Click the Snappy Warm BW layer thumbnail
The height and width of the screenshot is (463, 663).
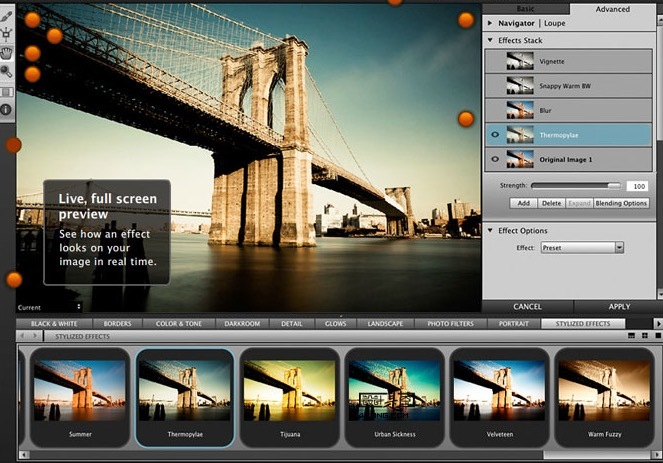pyautogui.click(x=519, y=86)
